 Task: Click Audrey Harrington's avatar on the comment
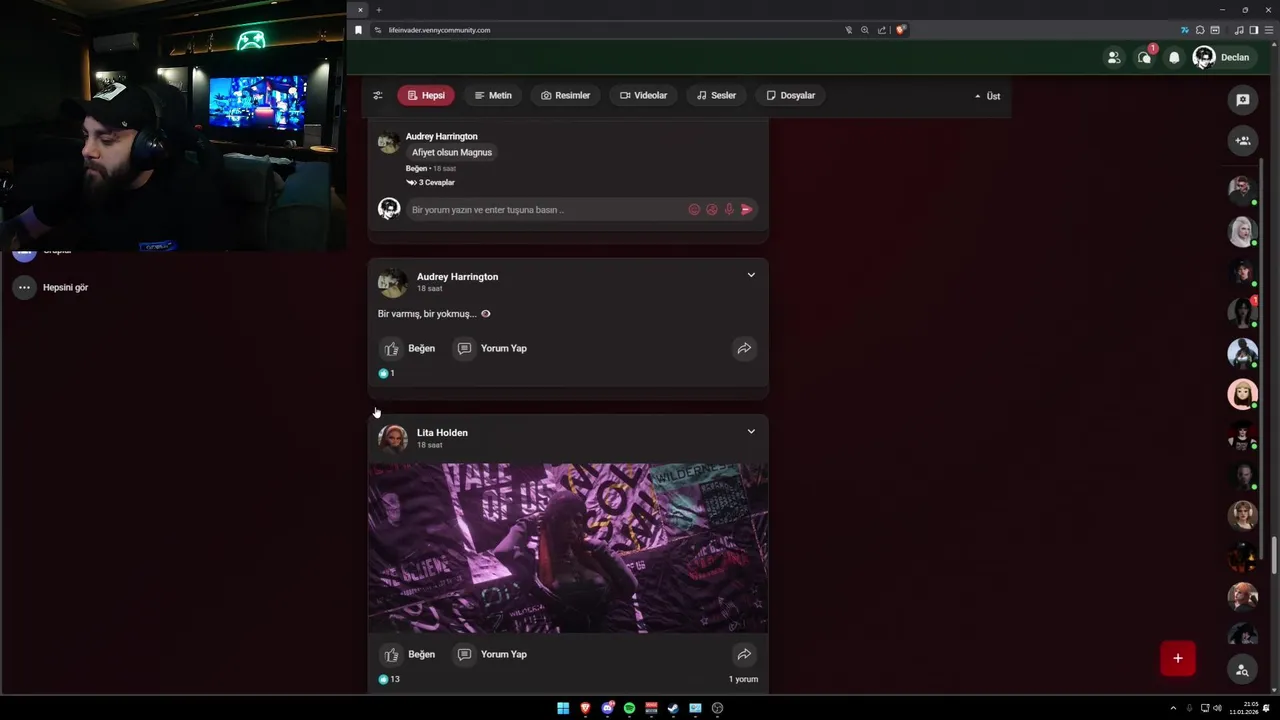[x=388, y=142]
